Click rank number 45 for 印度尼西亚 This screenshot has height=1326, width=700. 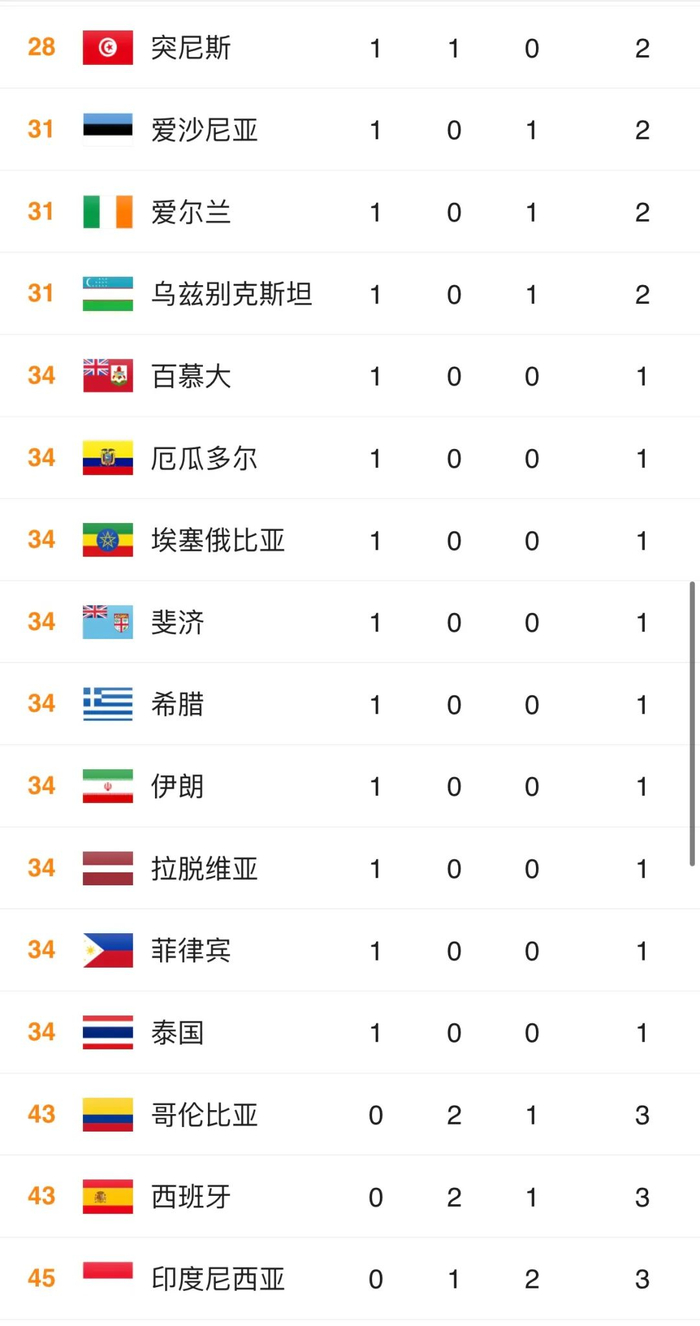click(x=41, y=1278)
